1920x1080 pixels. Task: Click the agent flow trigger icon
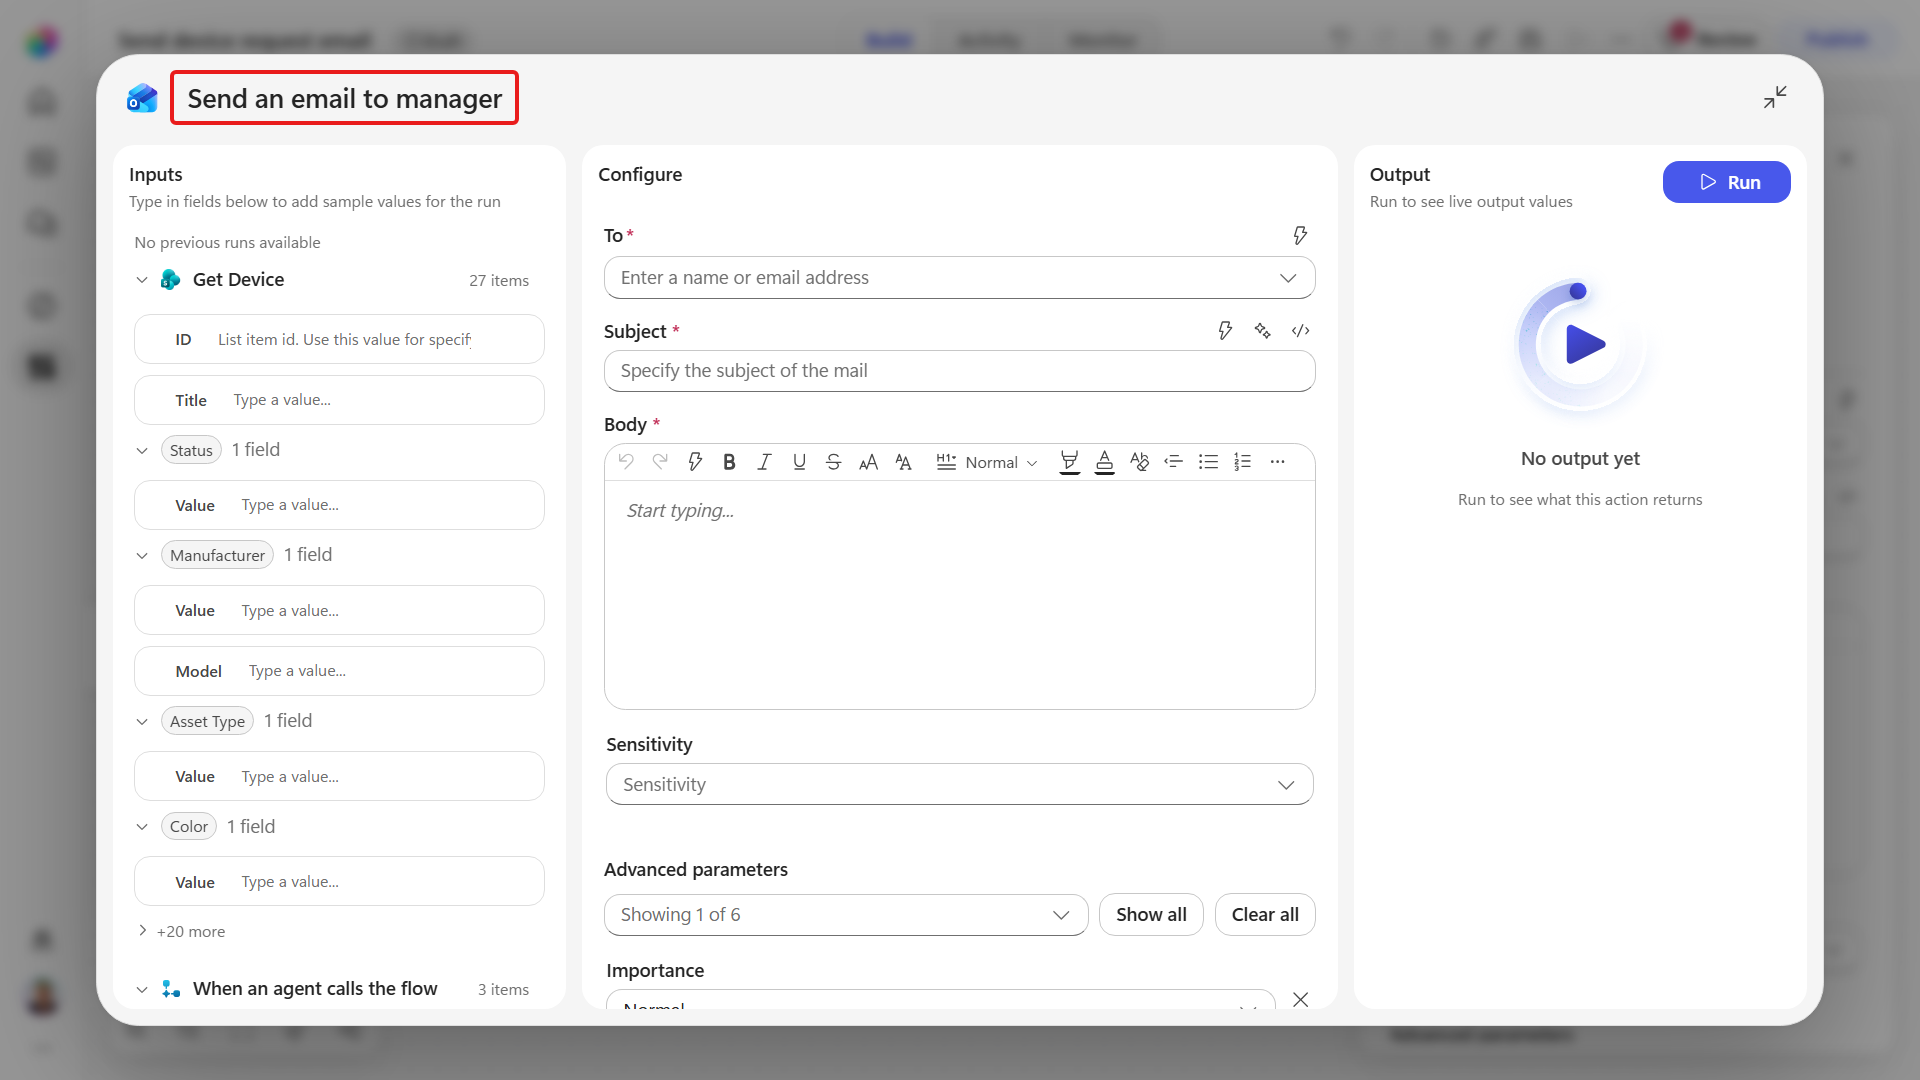point(171,988)
